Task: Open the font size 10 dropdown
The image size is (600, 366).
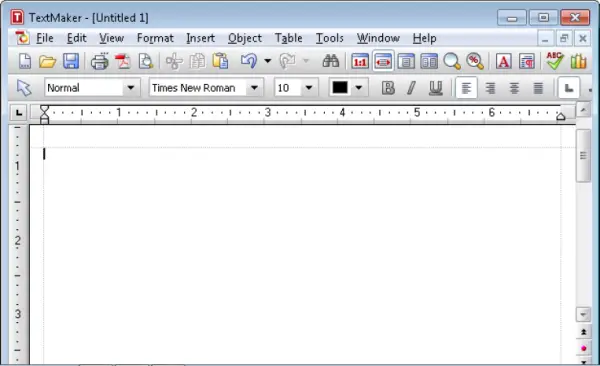Action: coord(309,88)
